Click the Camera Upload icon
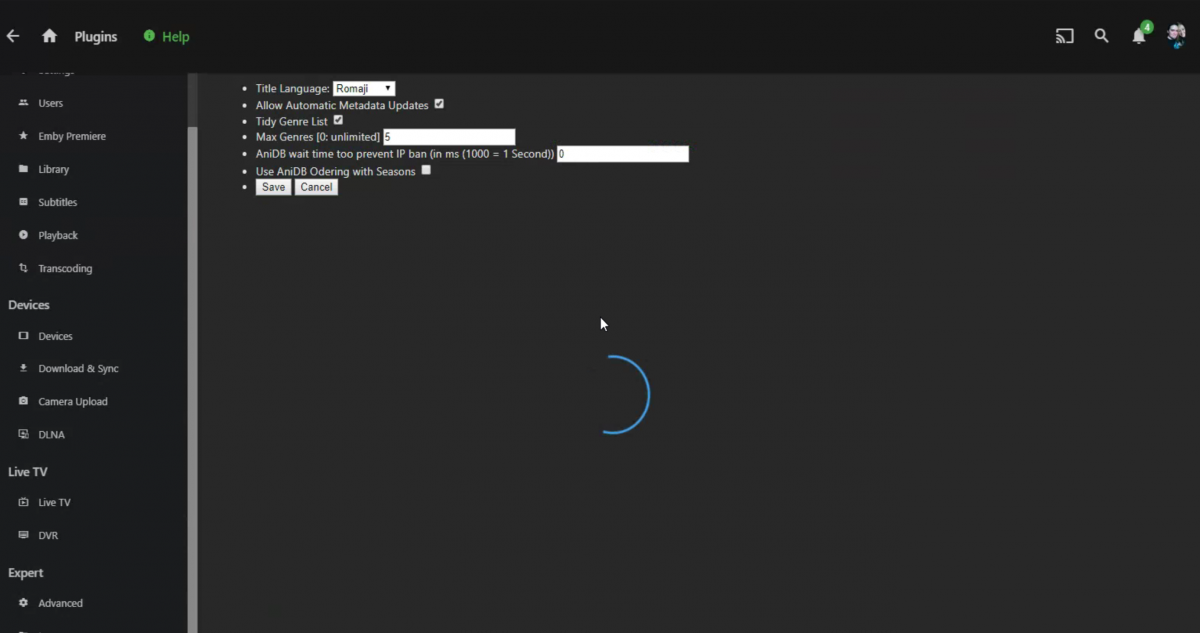The width and height of the screenshot is (1200, 633). (x=24, y=401)
